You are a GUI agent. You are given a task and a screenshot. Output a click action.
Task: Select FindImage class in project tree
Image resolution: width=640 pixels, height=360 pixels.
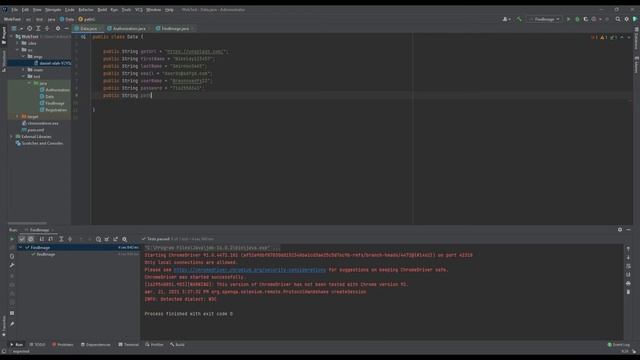52,103
